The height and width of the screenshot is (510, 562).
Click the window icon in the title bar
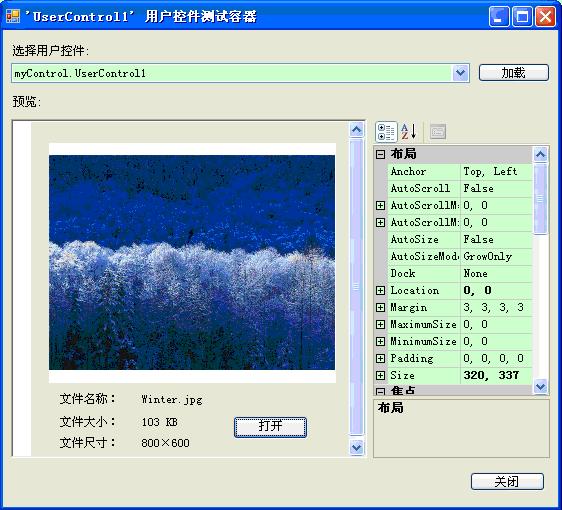pyautogui.click(x=13, y=16)
